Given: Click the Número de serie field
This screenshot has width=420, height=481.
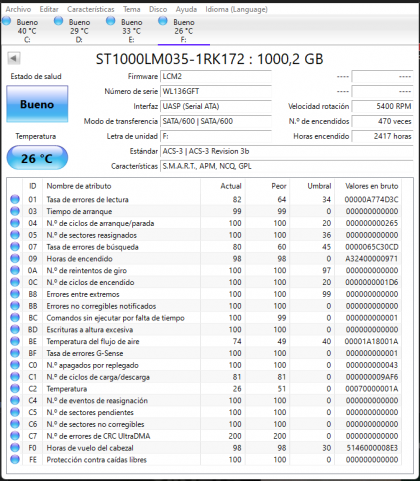Looking at the screenshot, I should coord(216,91).
